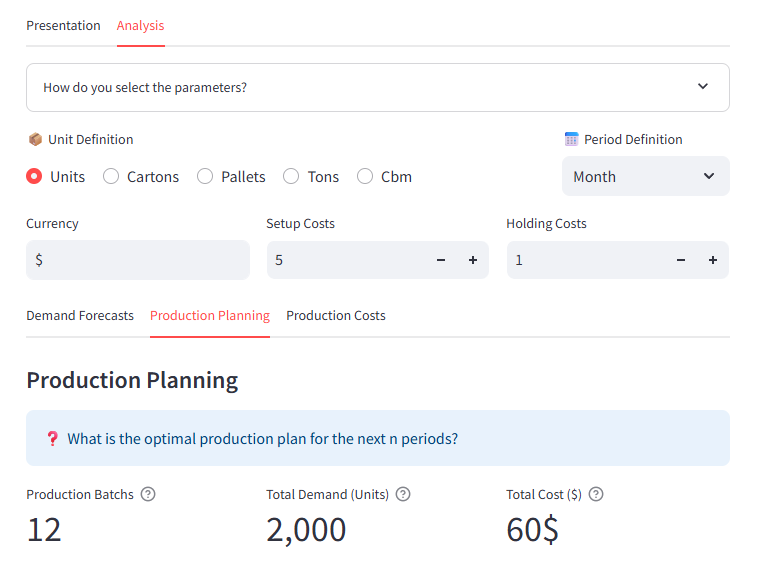Click help icon next to Production Batches
762x568 pixels.
[x=148, y=494]
